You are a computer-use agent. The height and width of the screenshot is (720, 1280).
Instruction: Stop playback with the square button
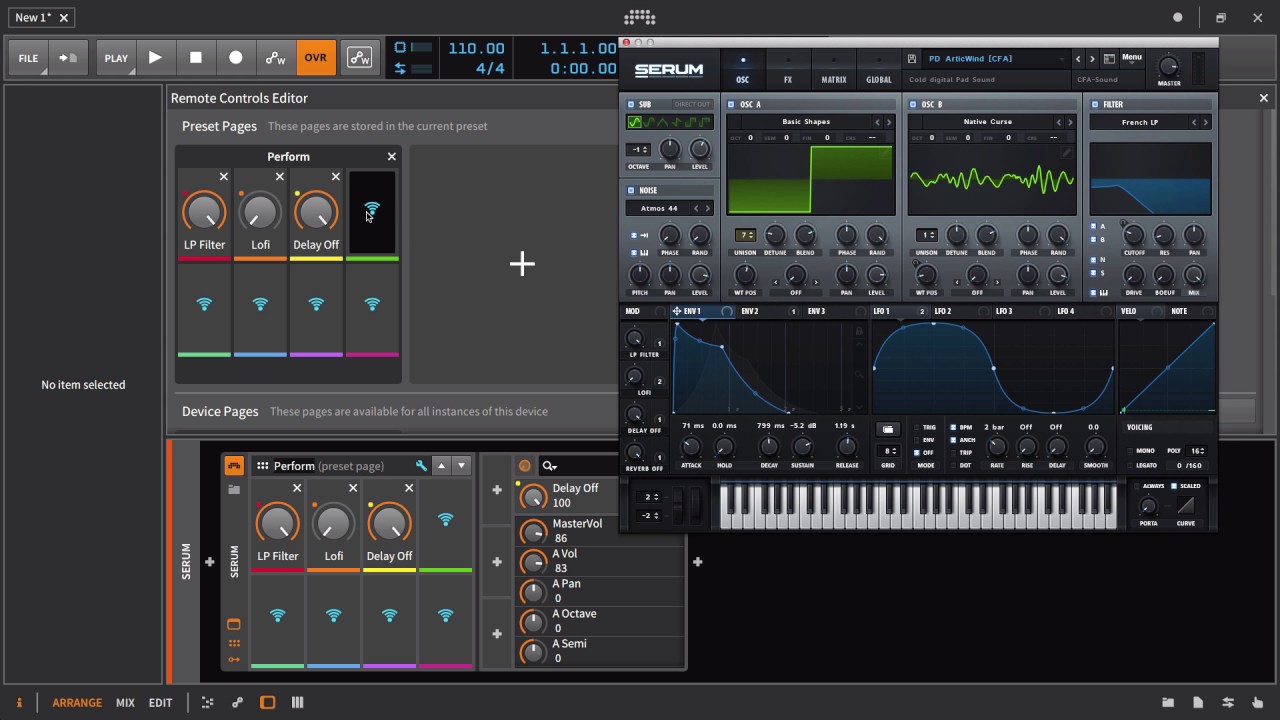(x=196, y=58)
